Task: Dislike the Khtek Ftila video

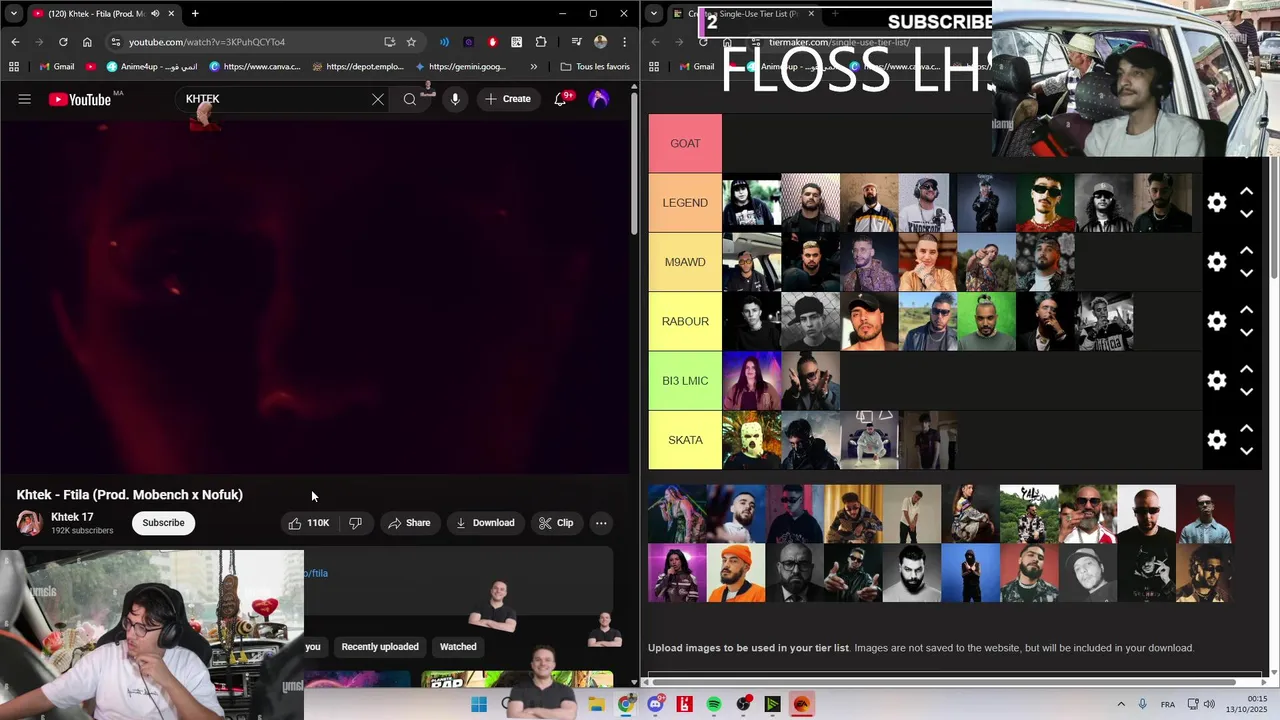Action: coord(355,523)
